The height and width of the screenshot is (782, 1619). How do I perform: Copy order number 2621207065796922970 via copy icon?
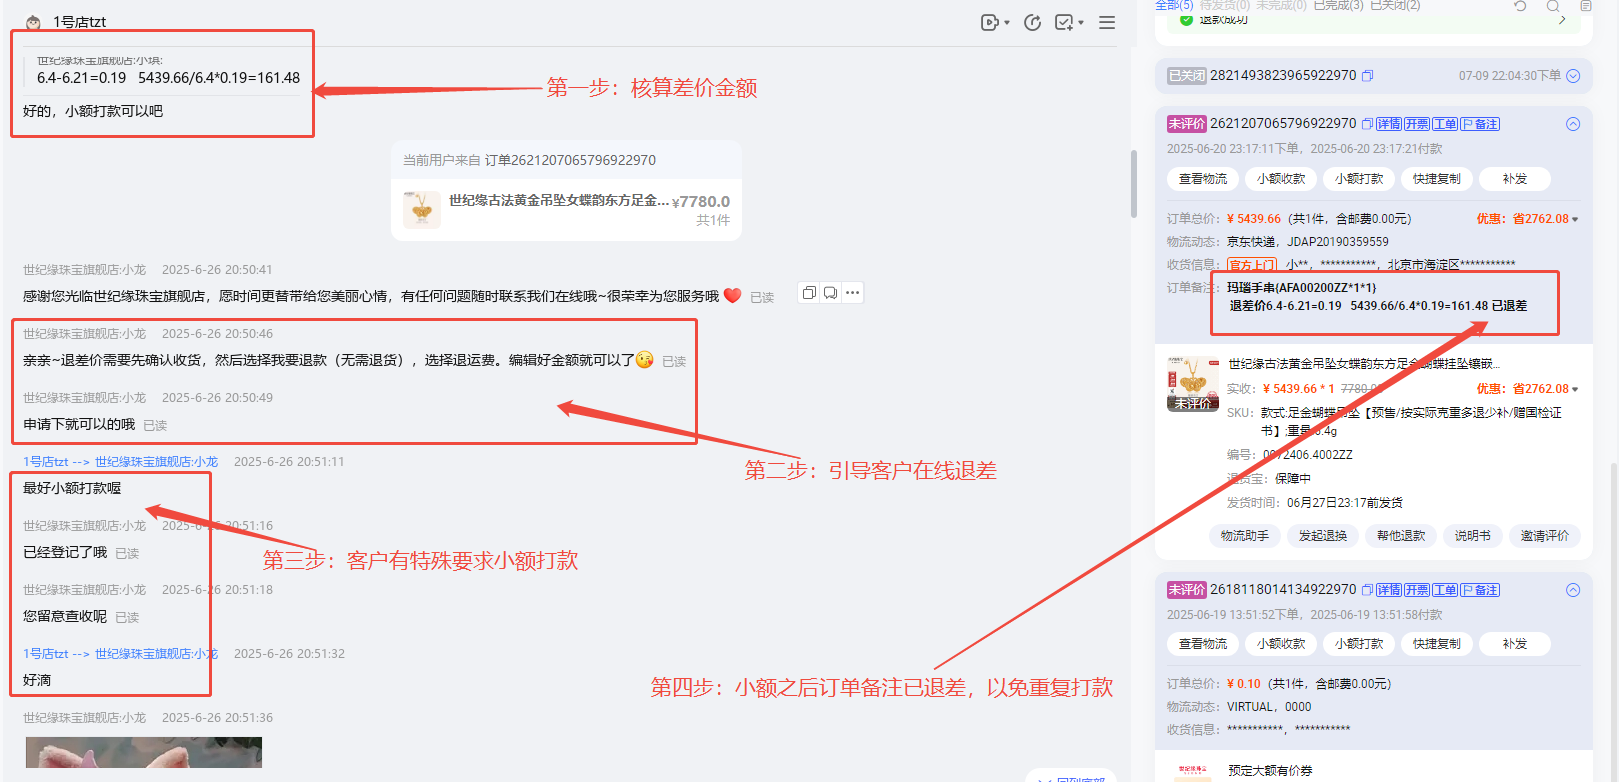pos(1367,124)
